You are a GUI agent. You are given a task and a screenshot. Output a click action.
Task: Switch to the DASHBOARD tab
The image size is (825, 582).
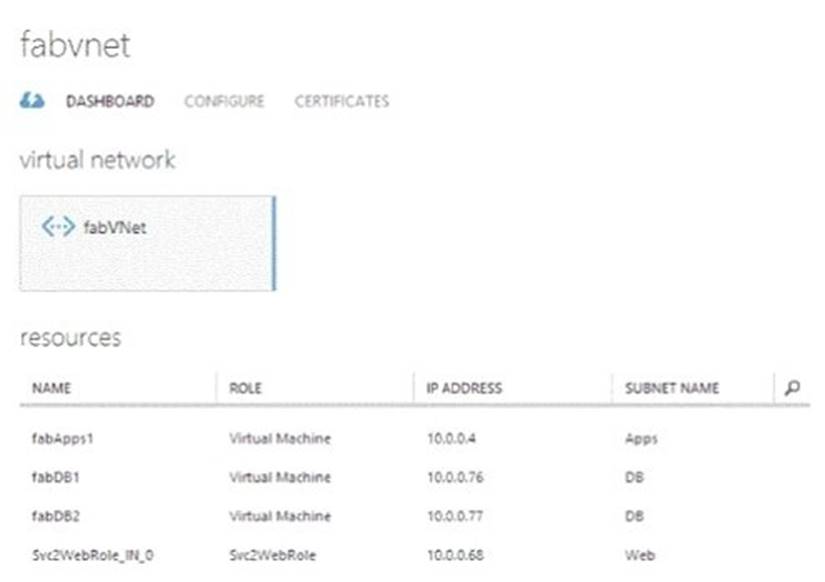pyautogui.click(x=110, y=101)
